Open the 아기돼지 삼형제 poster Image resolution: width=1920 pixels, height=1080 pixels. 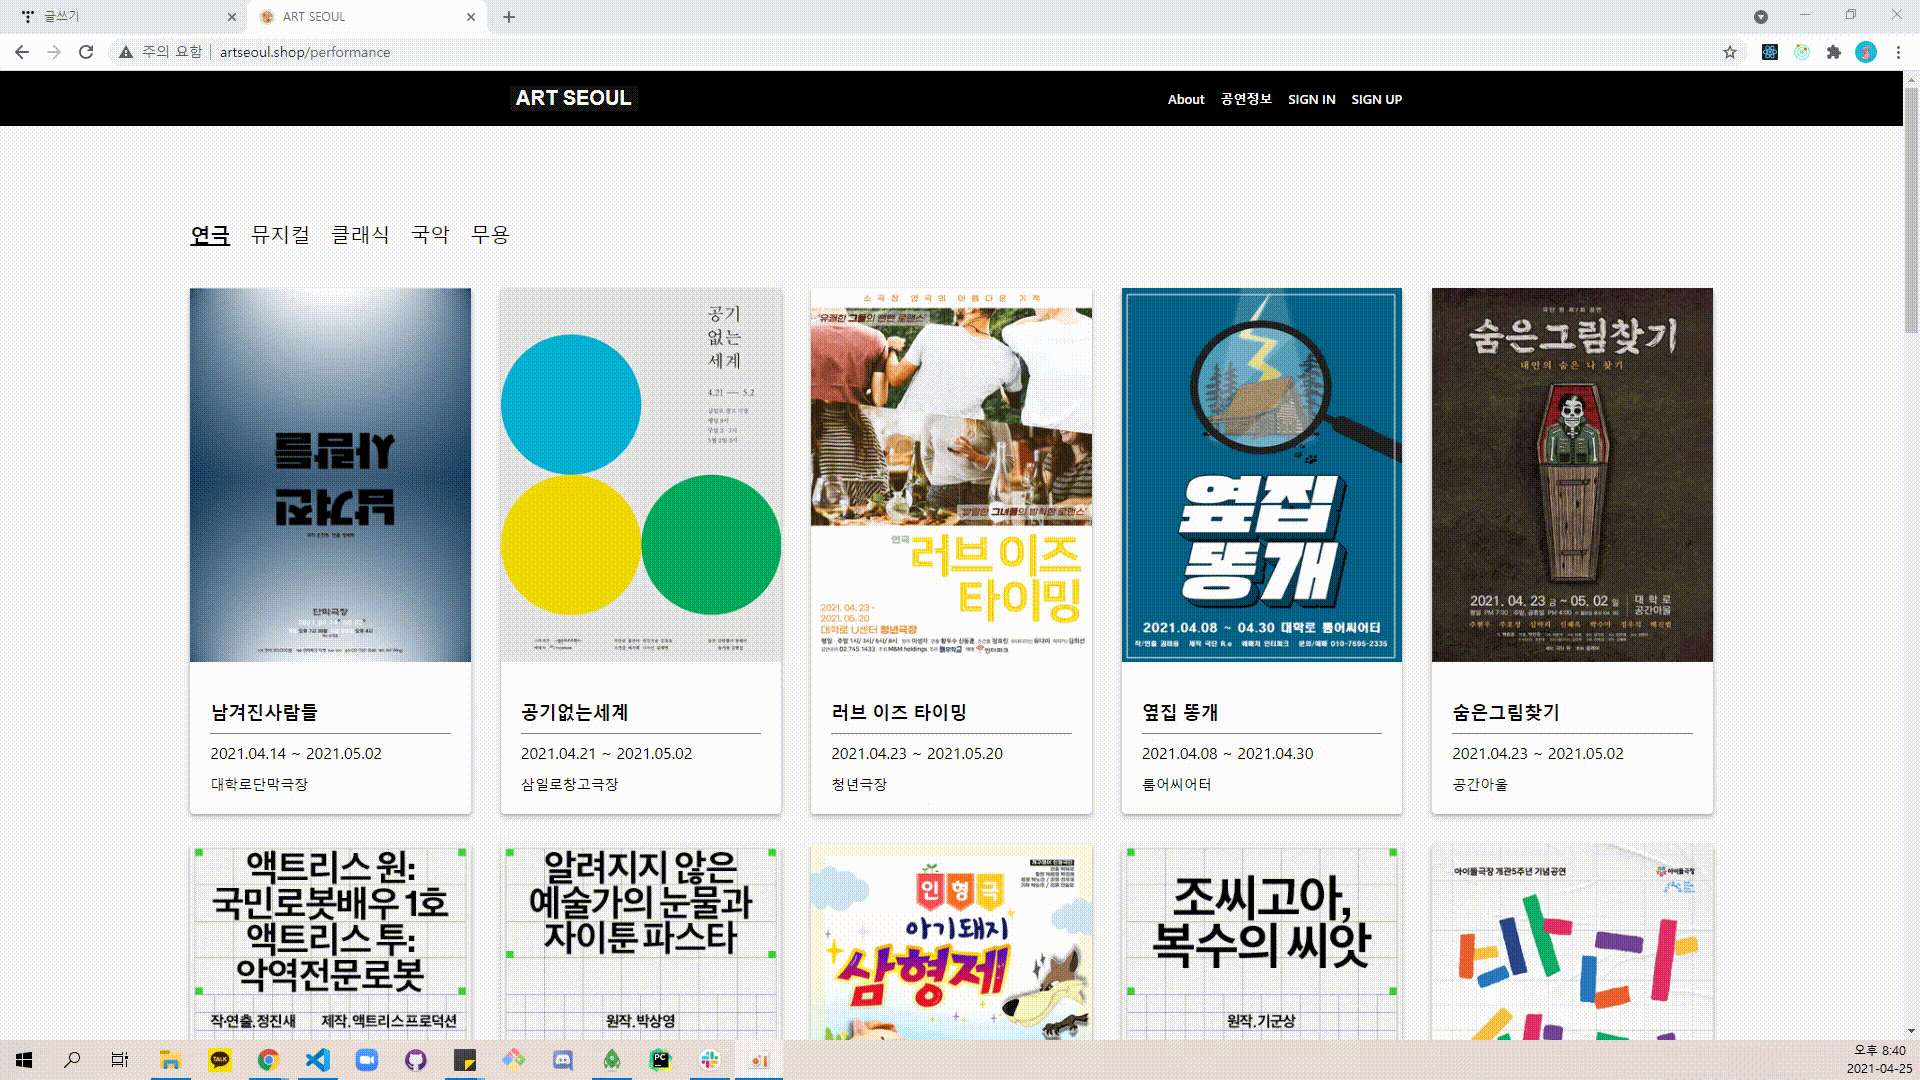[x=951, y=942]
